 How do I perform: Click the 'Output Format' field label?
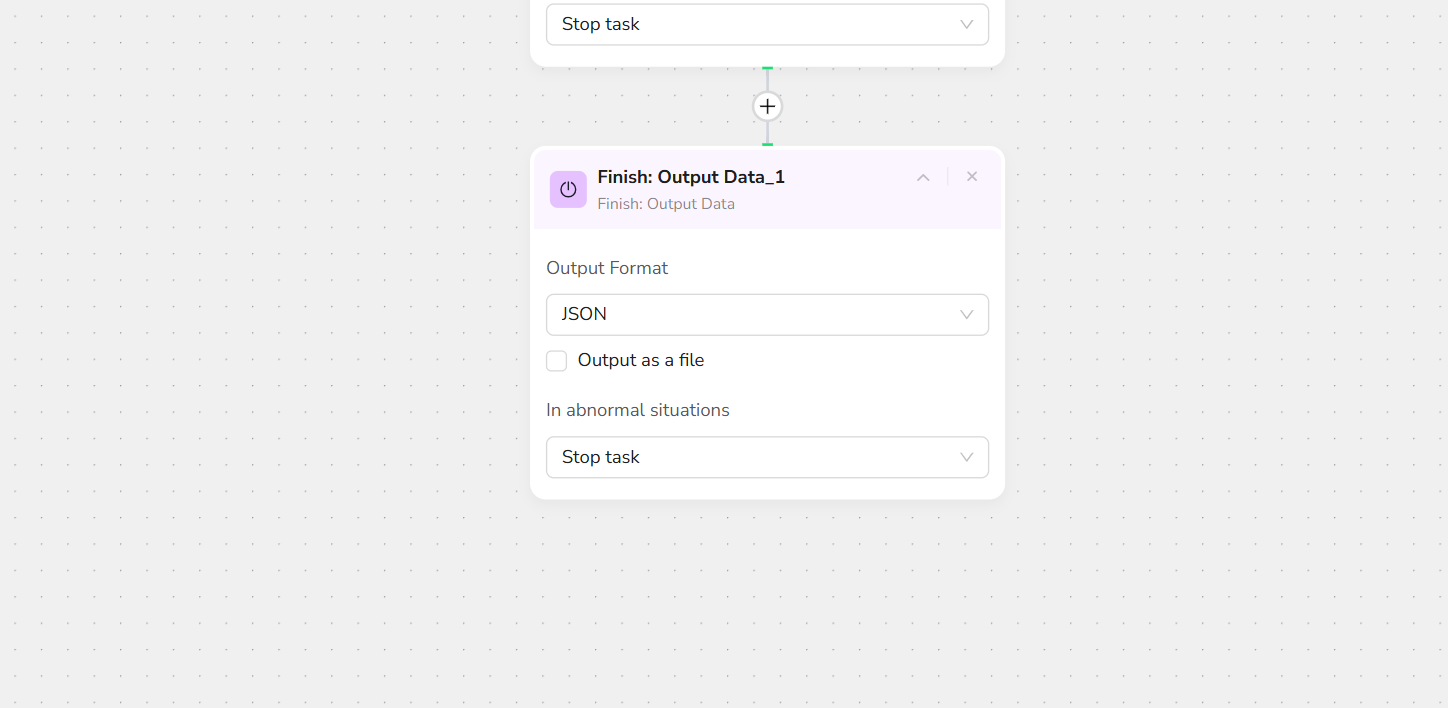(x=607, y=268)
